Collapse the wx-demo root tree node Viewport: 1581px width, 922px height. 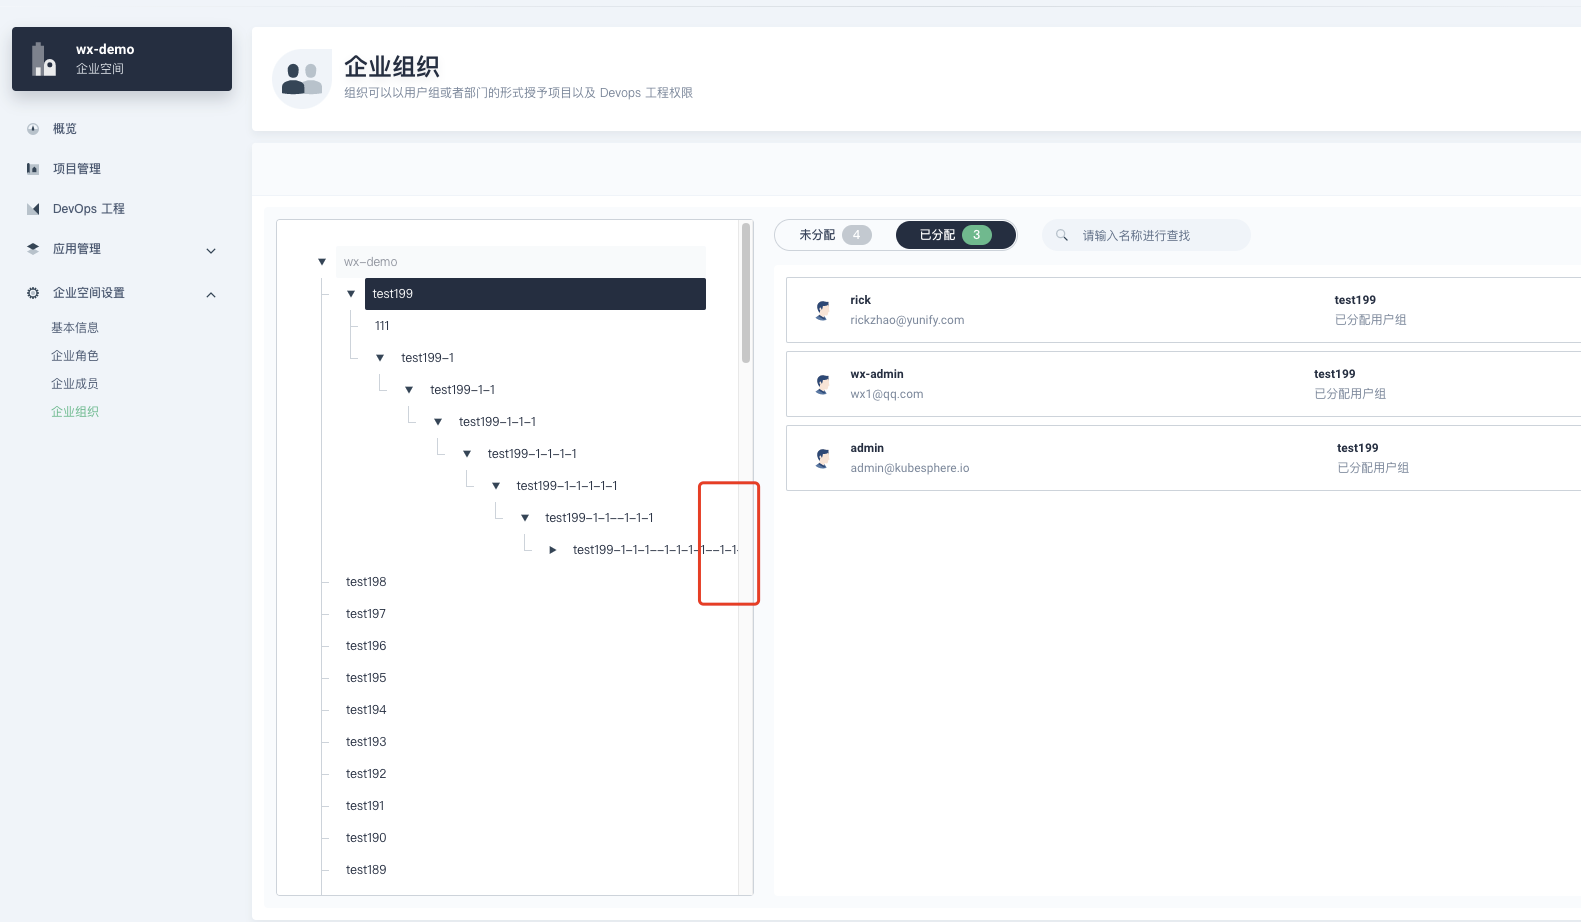click(322, 262)
